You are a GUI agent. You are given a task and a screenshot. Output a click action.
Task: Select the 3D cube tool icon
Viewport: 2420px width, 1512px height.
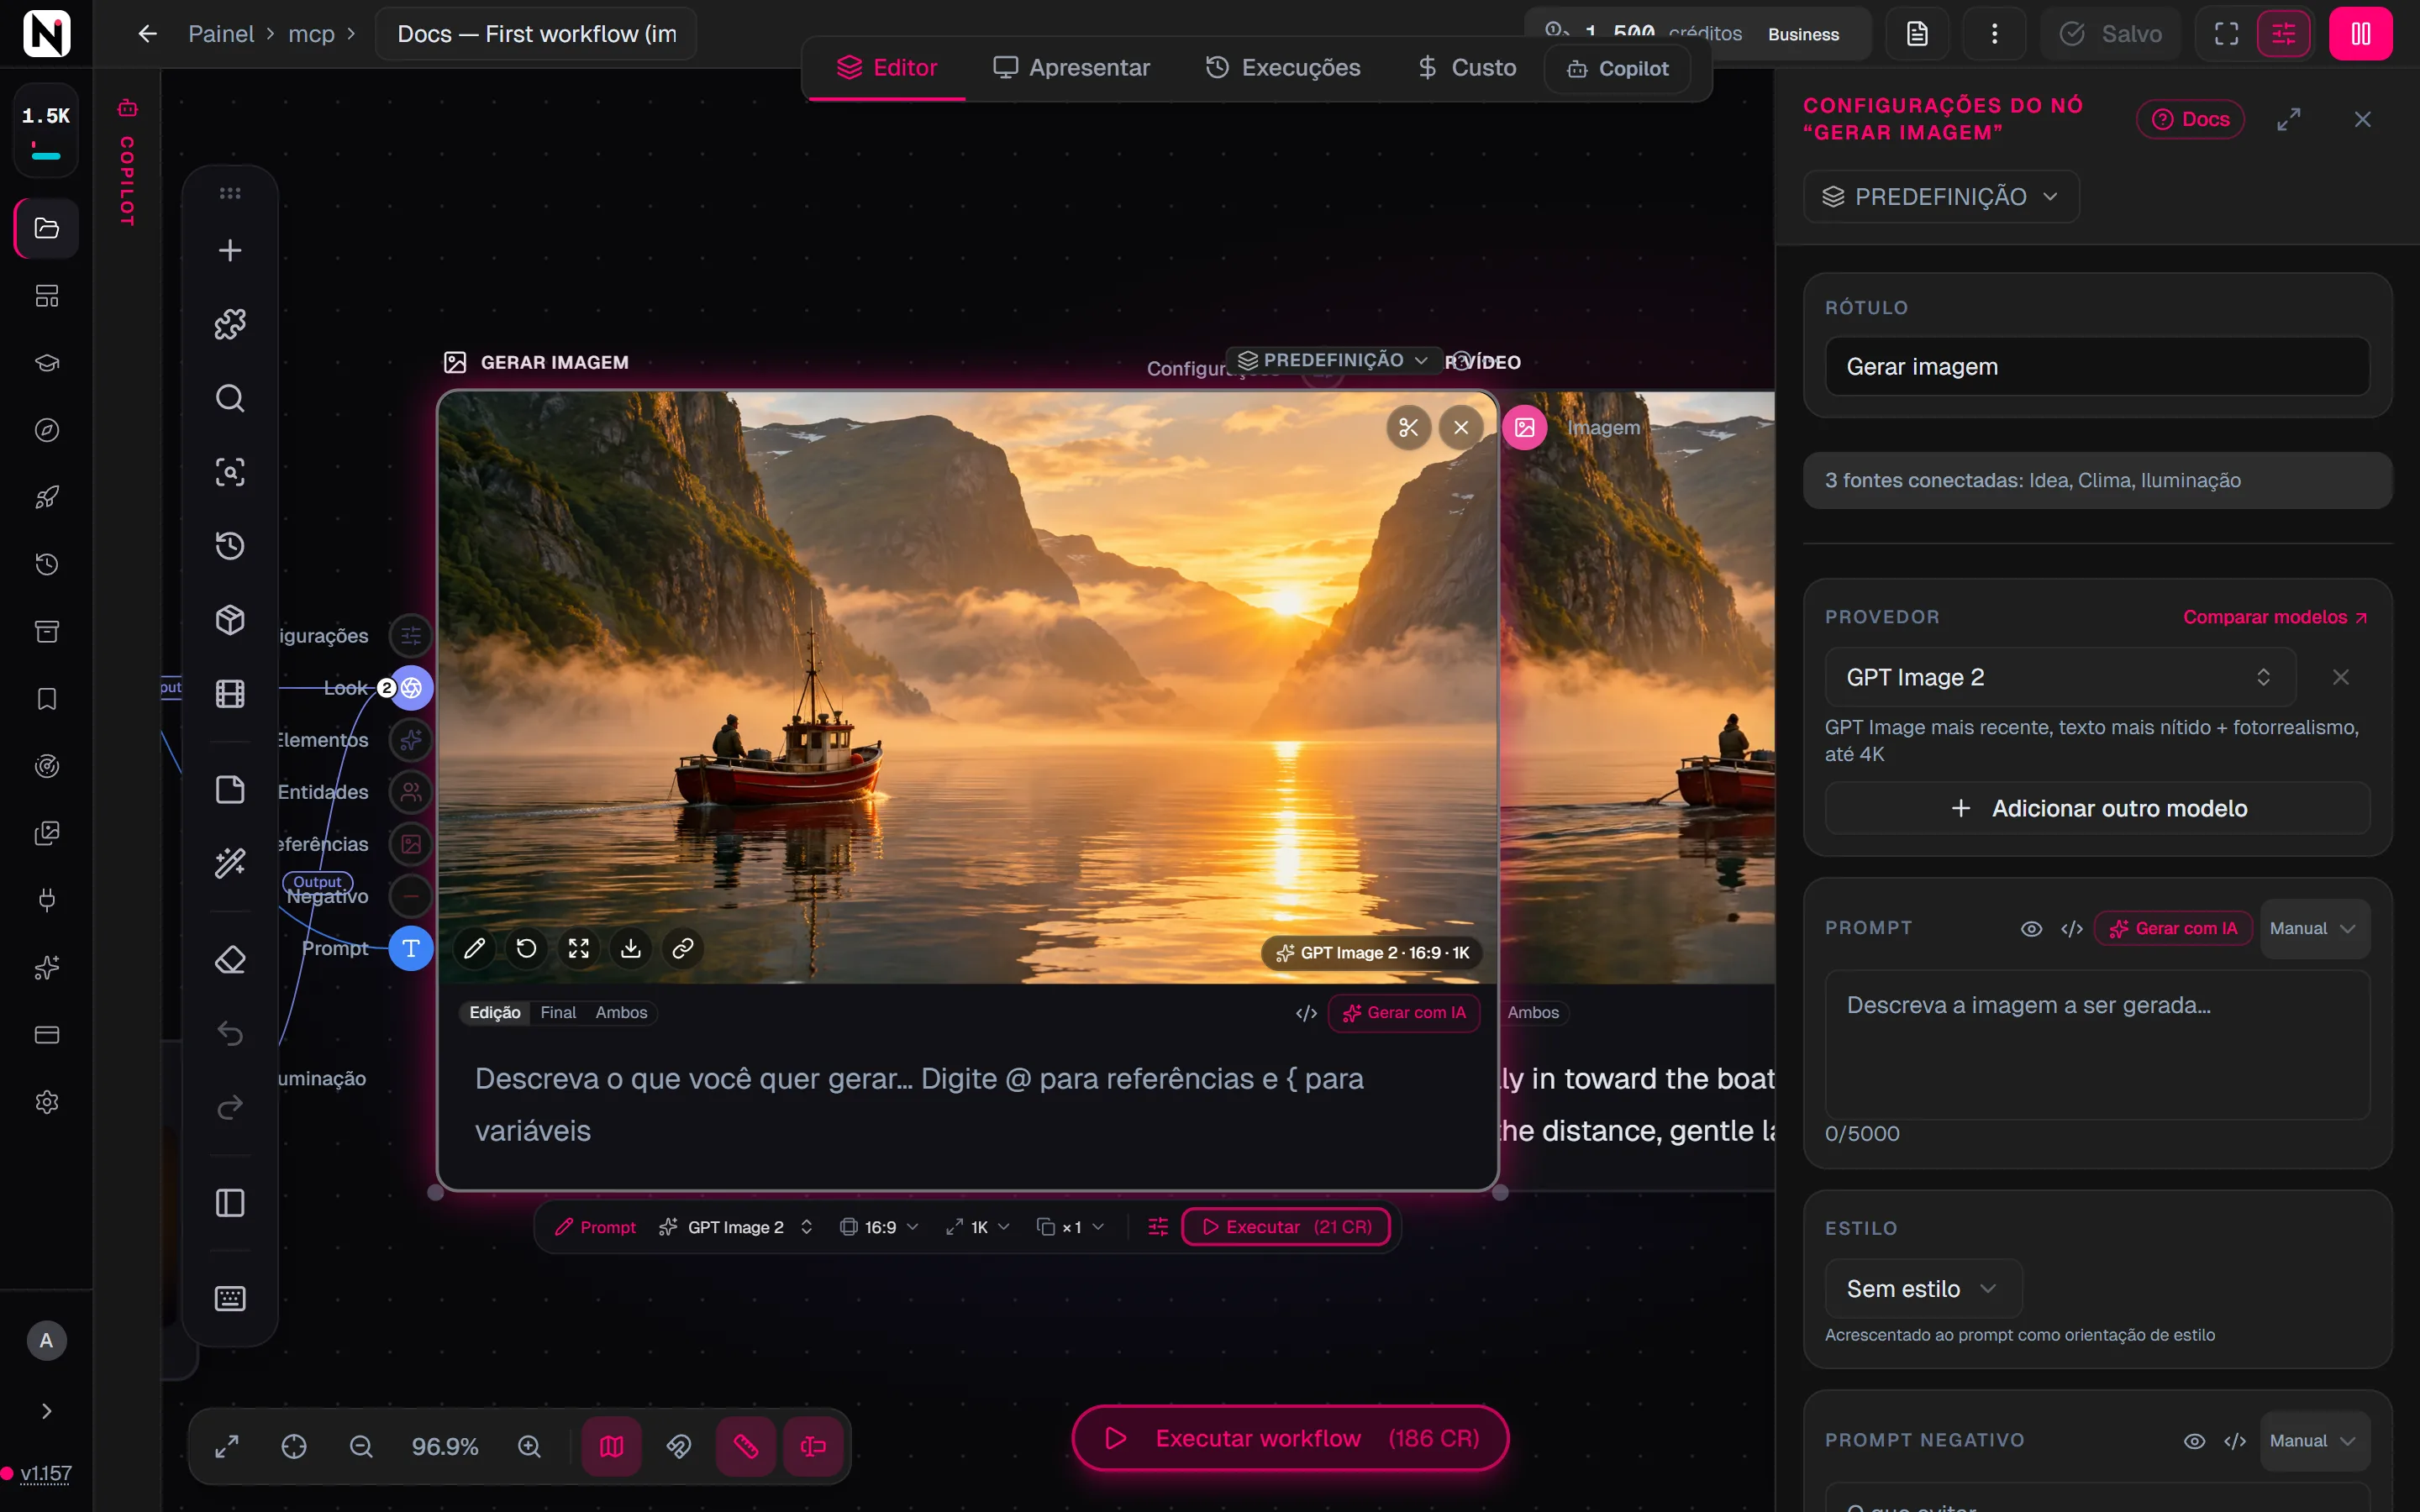pyautogui.click(x=230, y=620)
